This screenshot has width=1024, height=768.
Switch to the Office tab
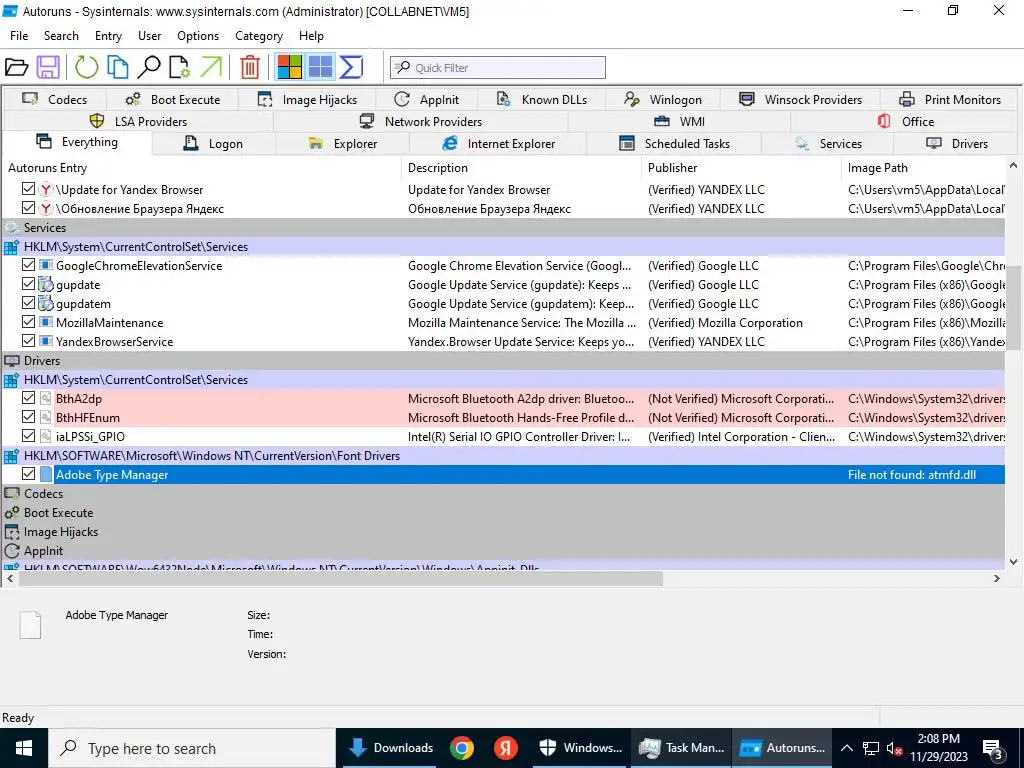click(905, 121)
